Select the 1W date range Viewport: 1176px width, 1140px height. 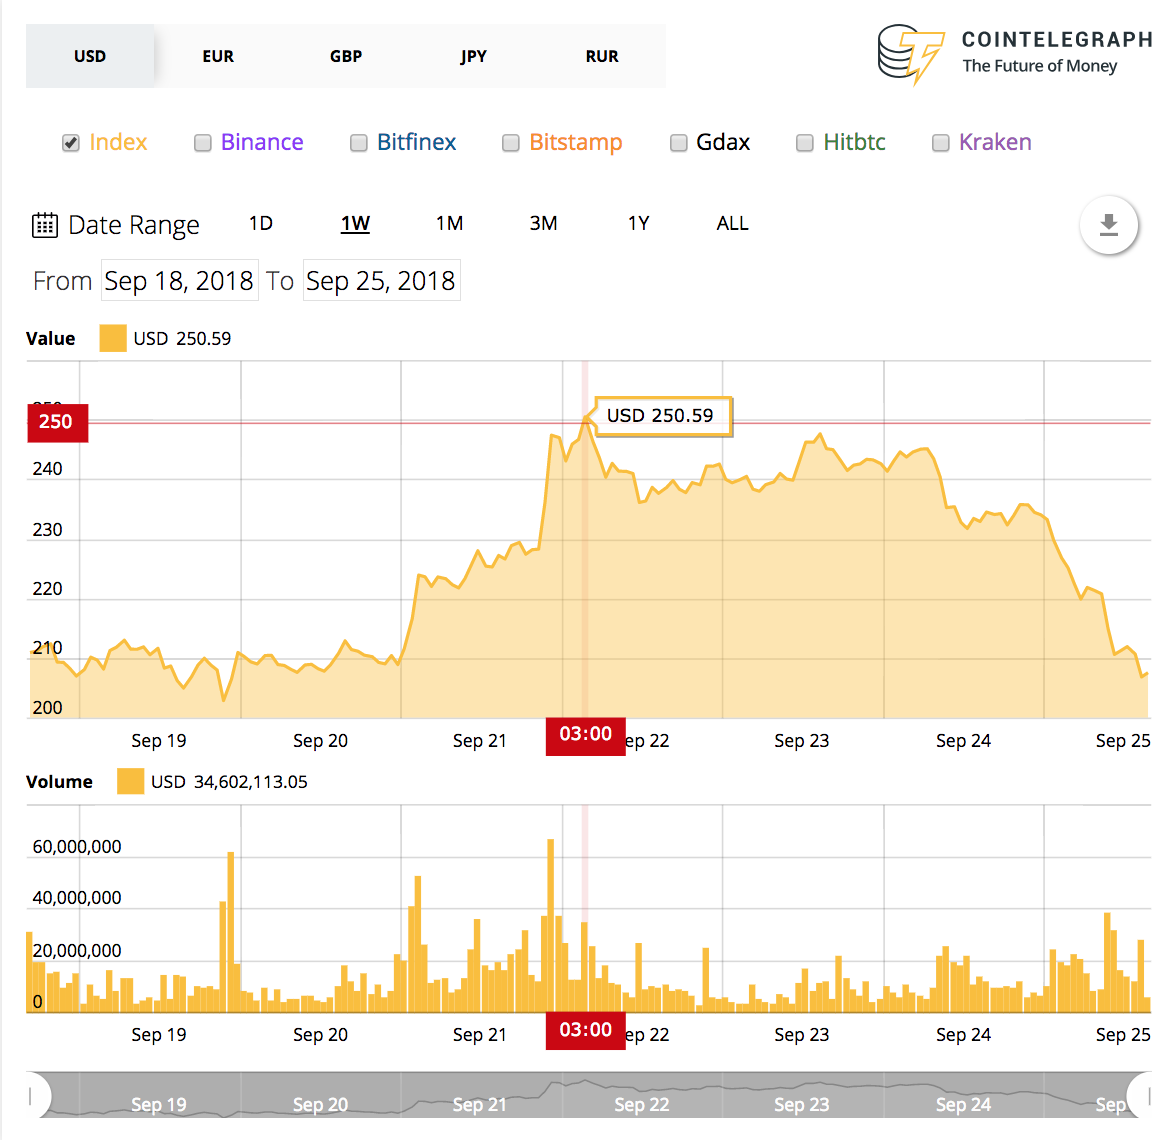click(356, 224)
